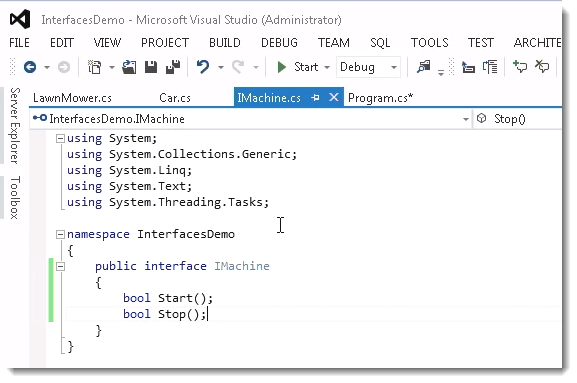Click the Increase Indent toolbar icon
Image resolution: width=577 pixels, height=383 pixels.
click(490, 67)
